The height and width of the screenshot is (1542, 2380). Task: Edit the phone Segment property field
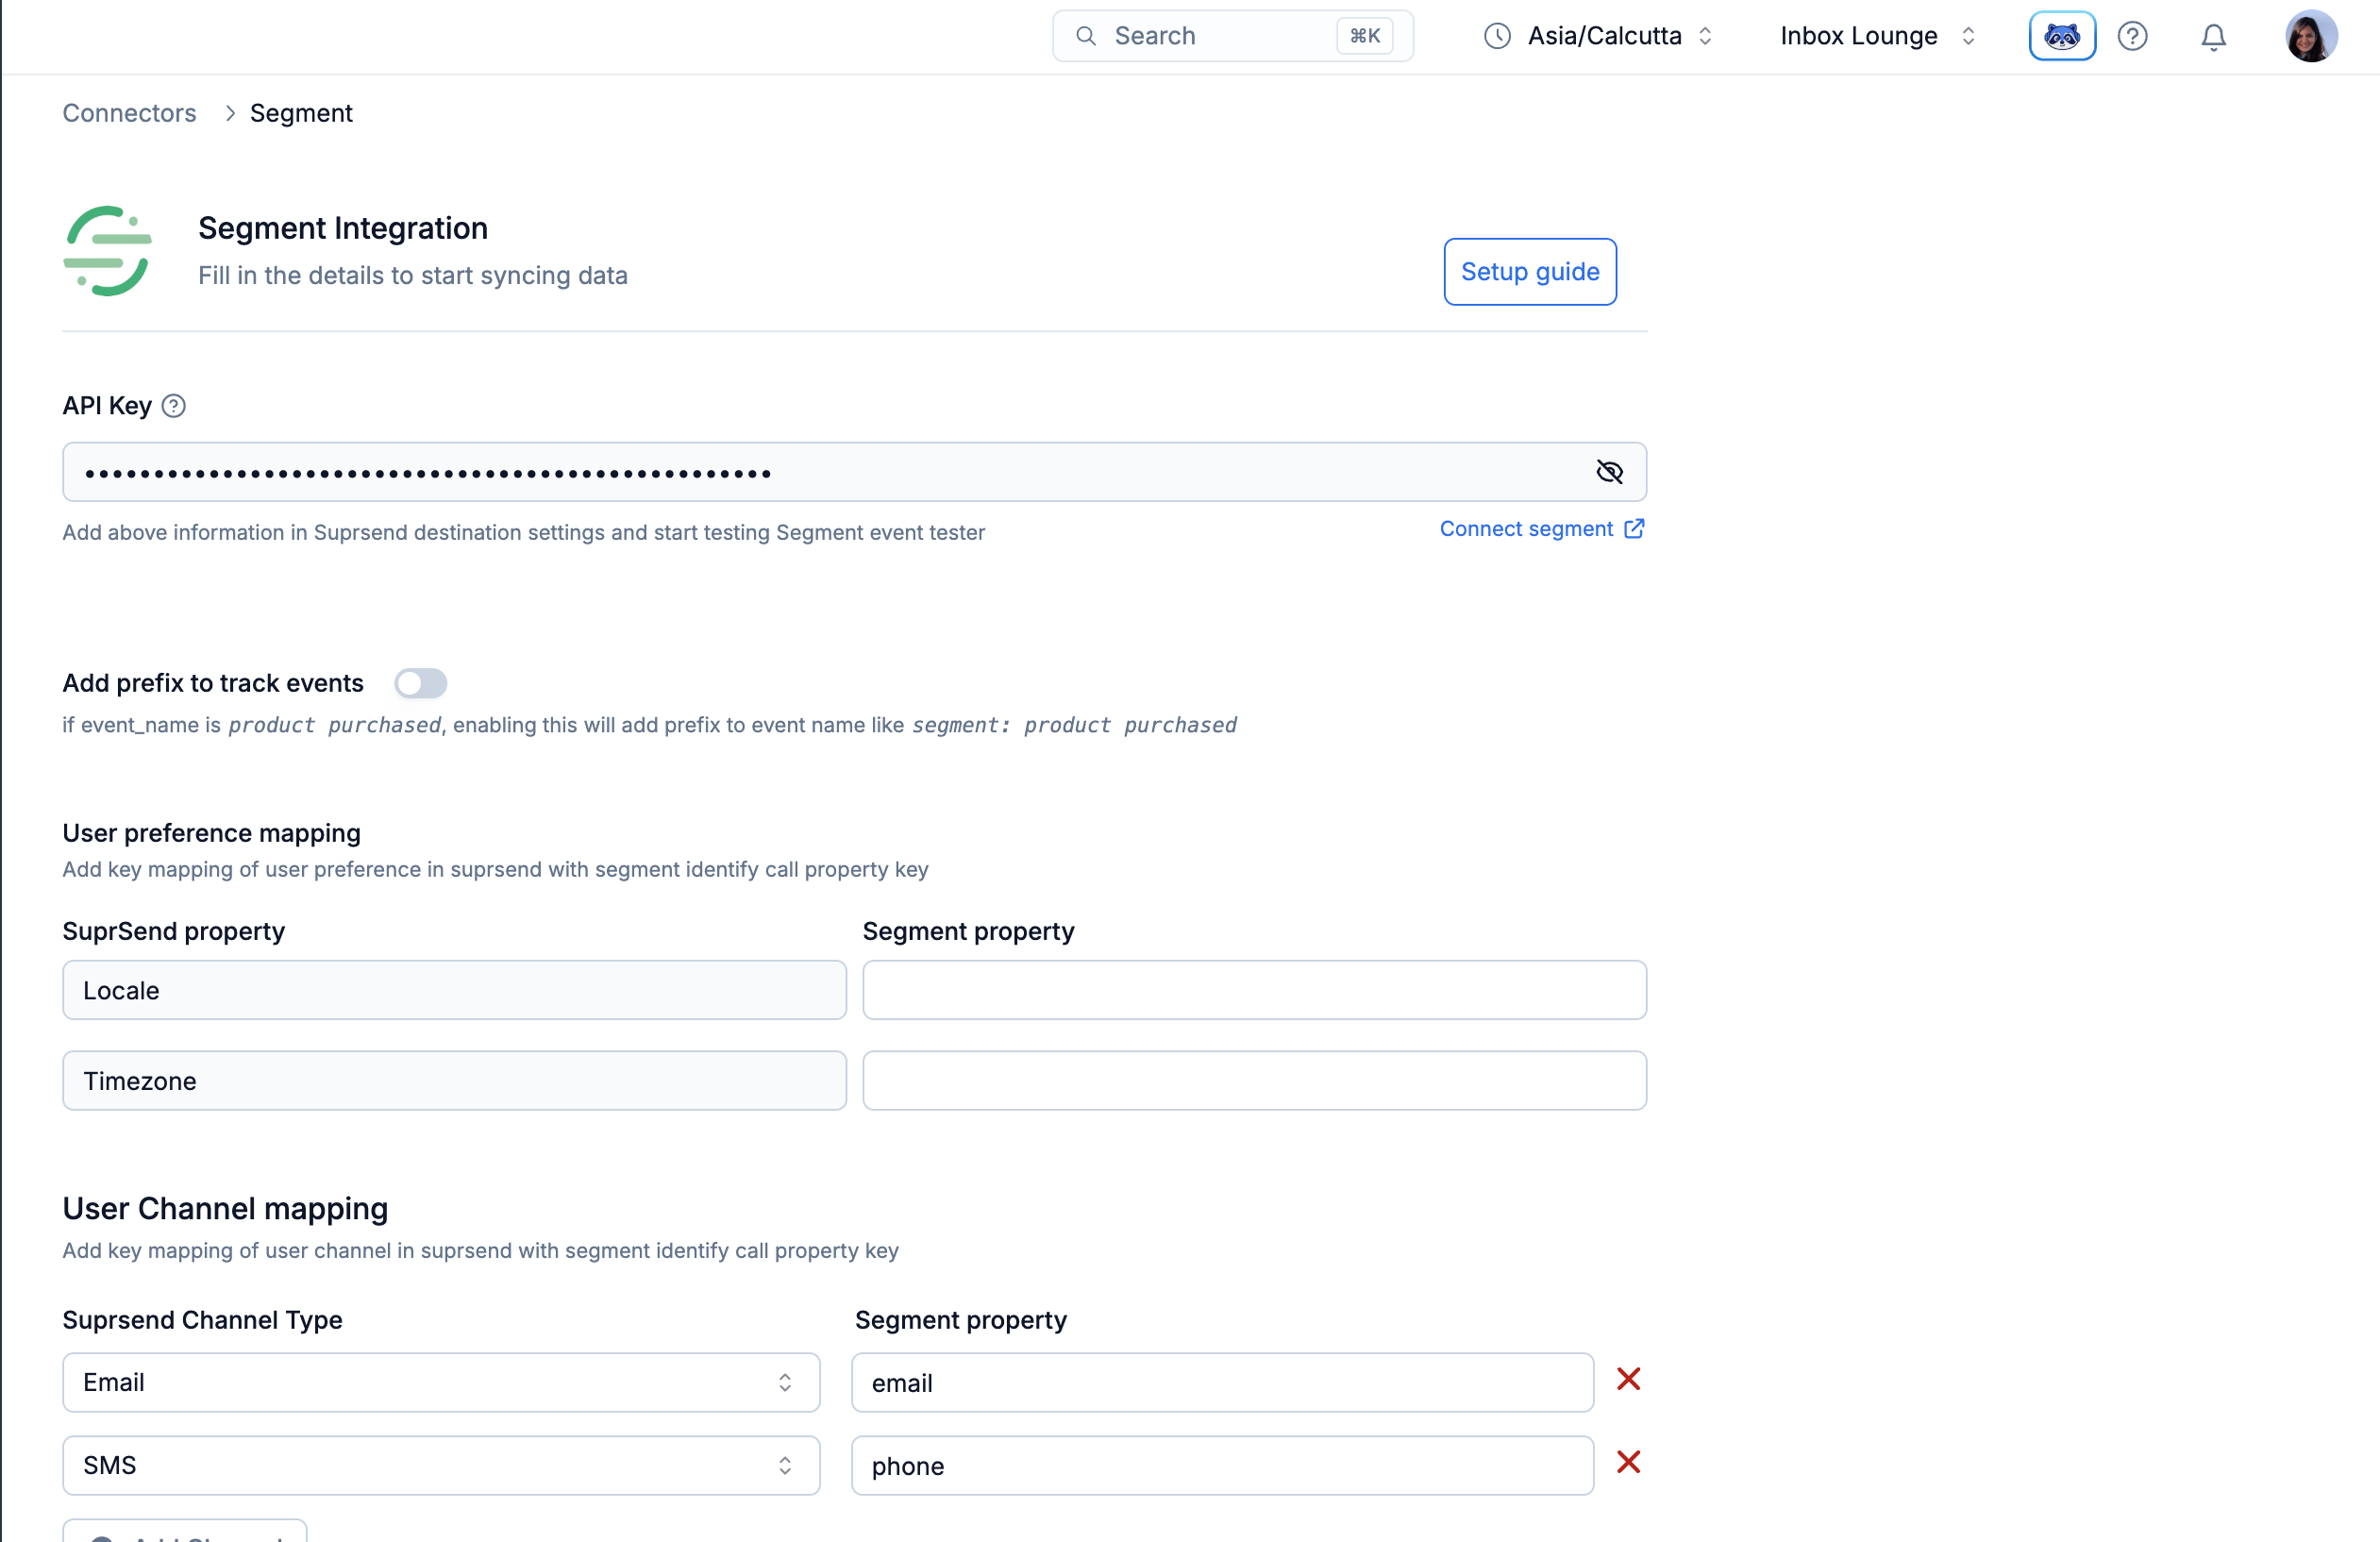click(x=1222, y=1465)
